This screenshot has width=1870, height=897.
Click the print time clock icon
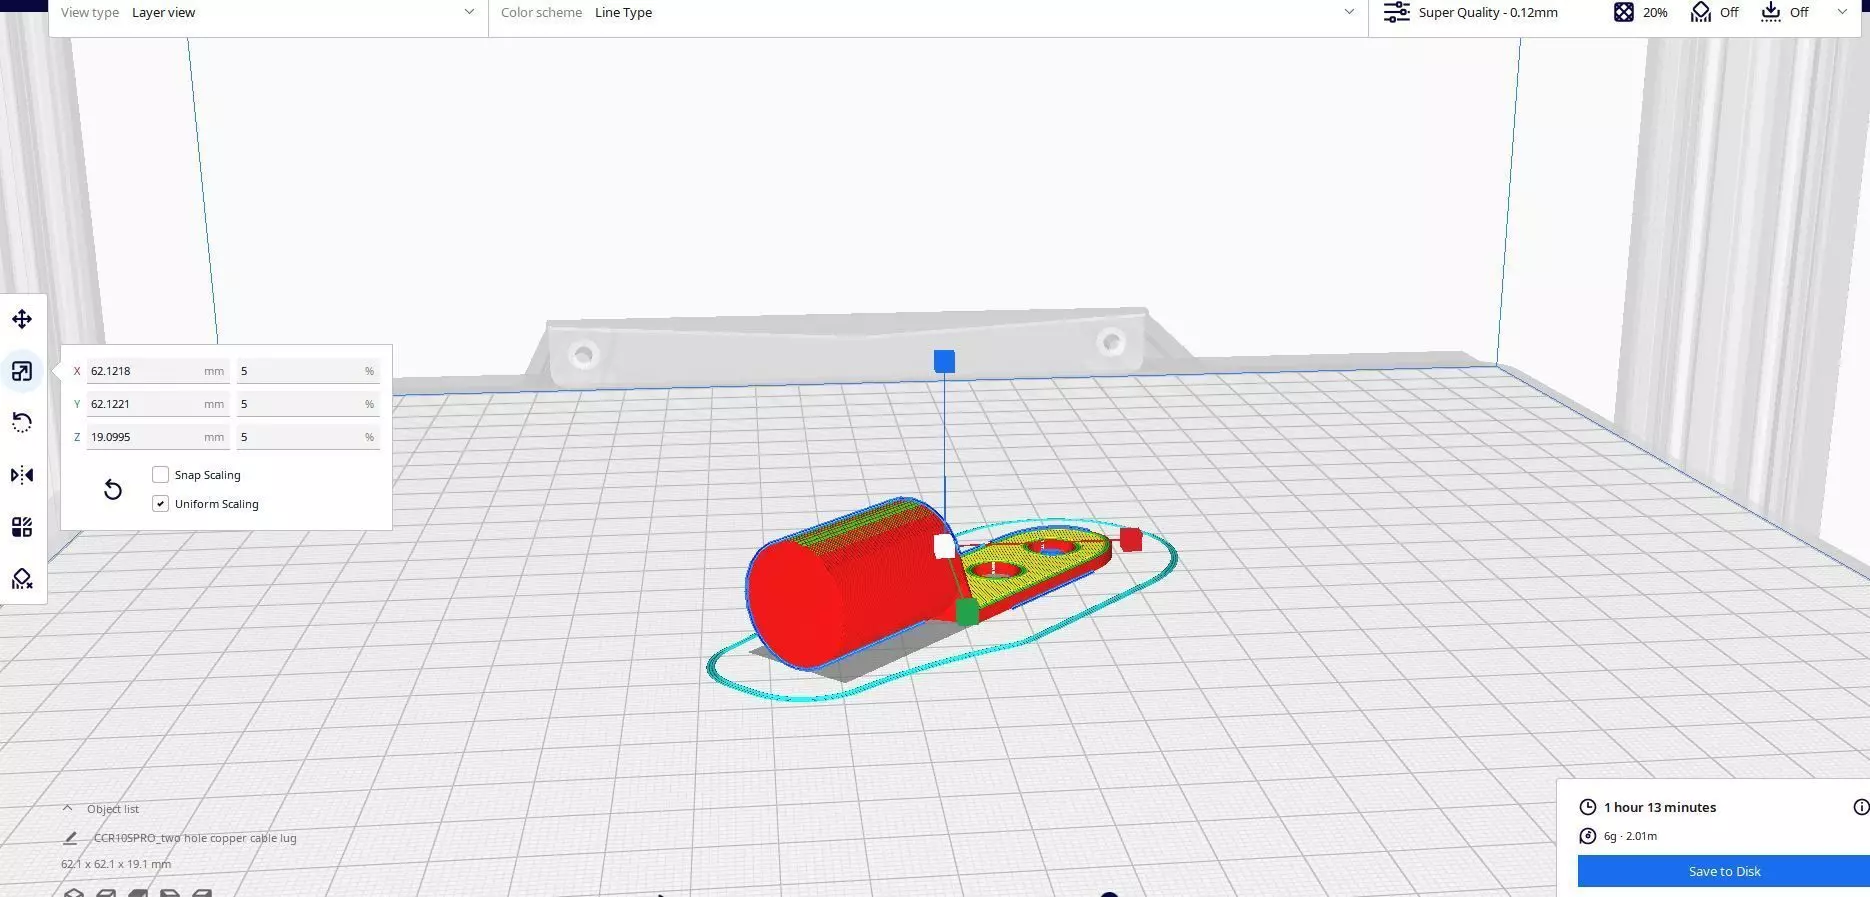tap(1587, 807)
